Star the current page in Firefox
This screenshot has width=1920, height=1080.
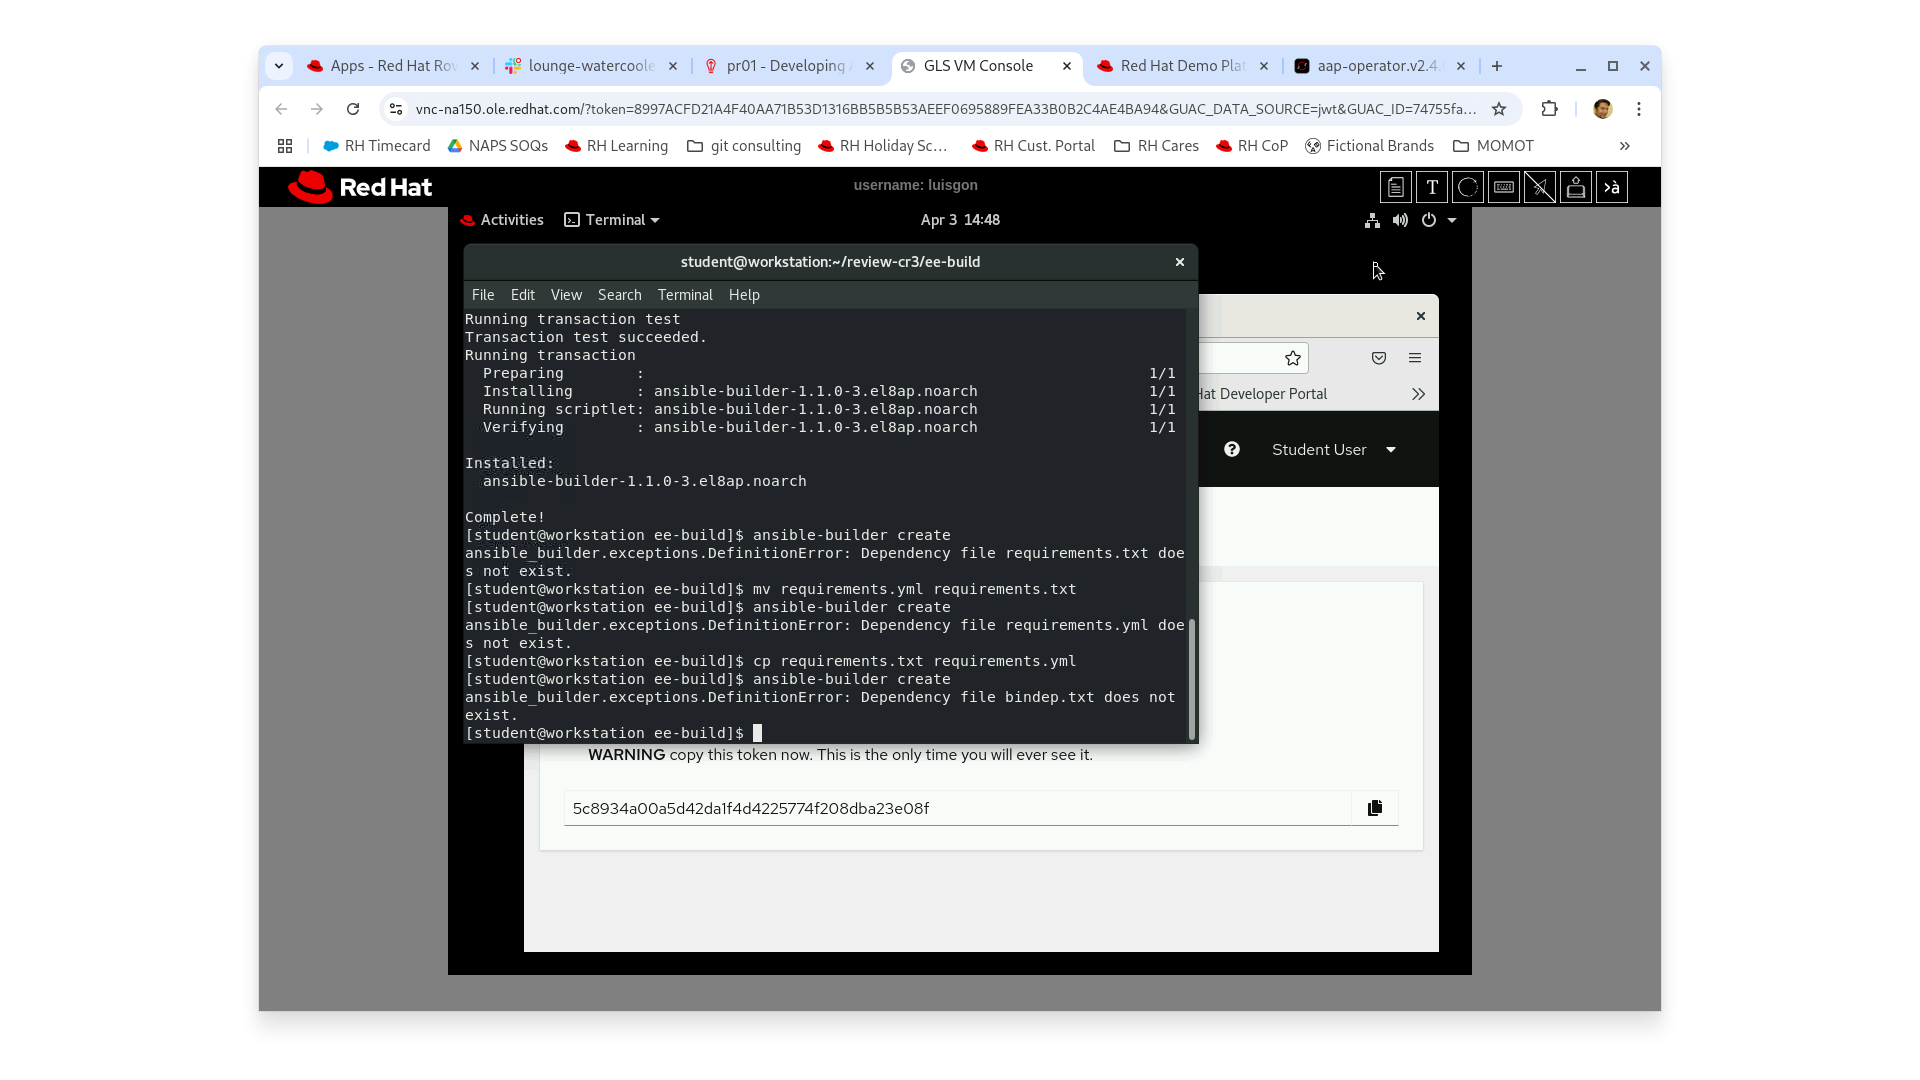coord(1291,358)
